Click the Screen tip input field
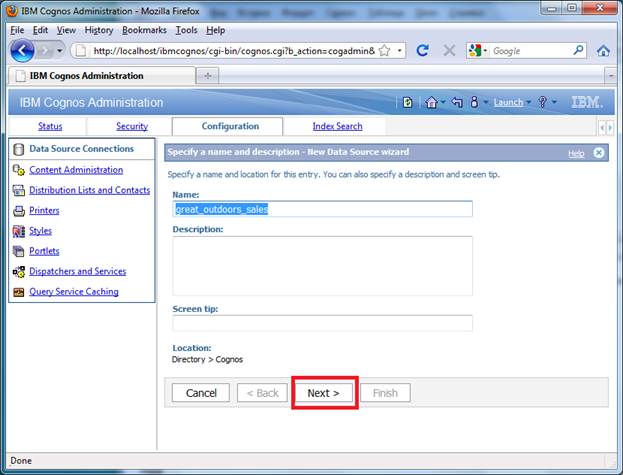This screenshot has height=475, width=623. [323, 323]
